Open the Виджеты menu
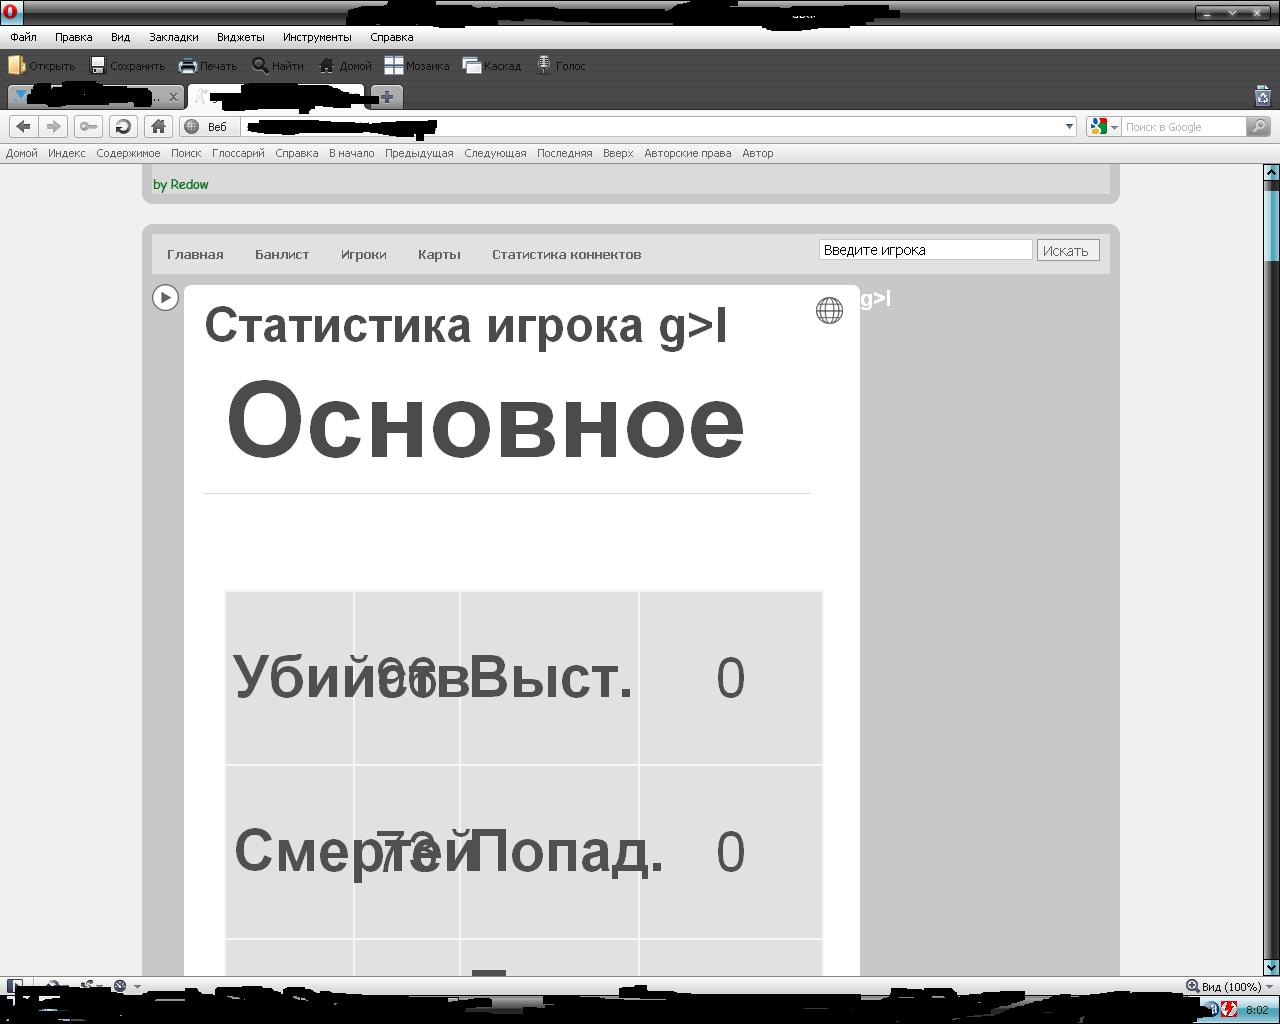 click(x=241, y=37)
